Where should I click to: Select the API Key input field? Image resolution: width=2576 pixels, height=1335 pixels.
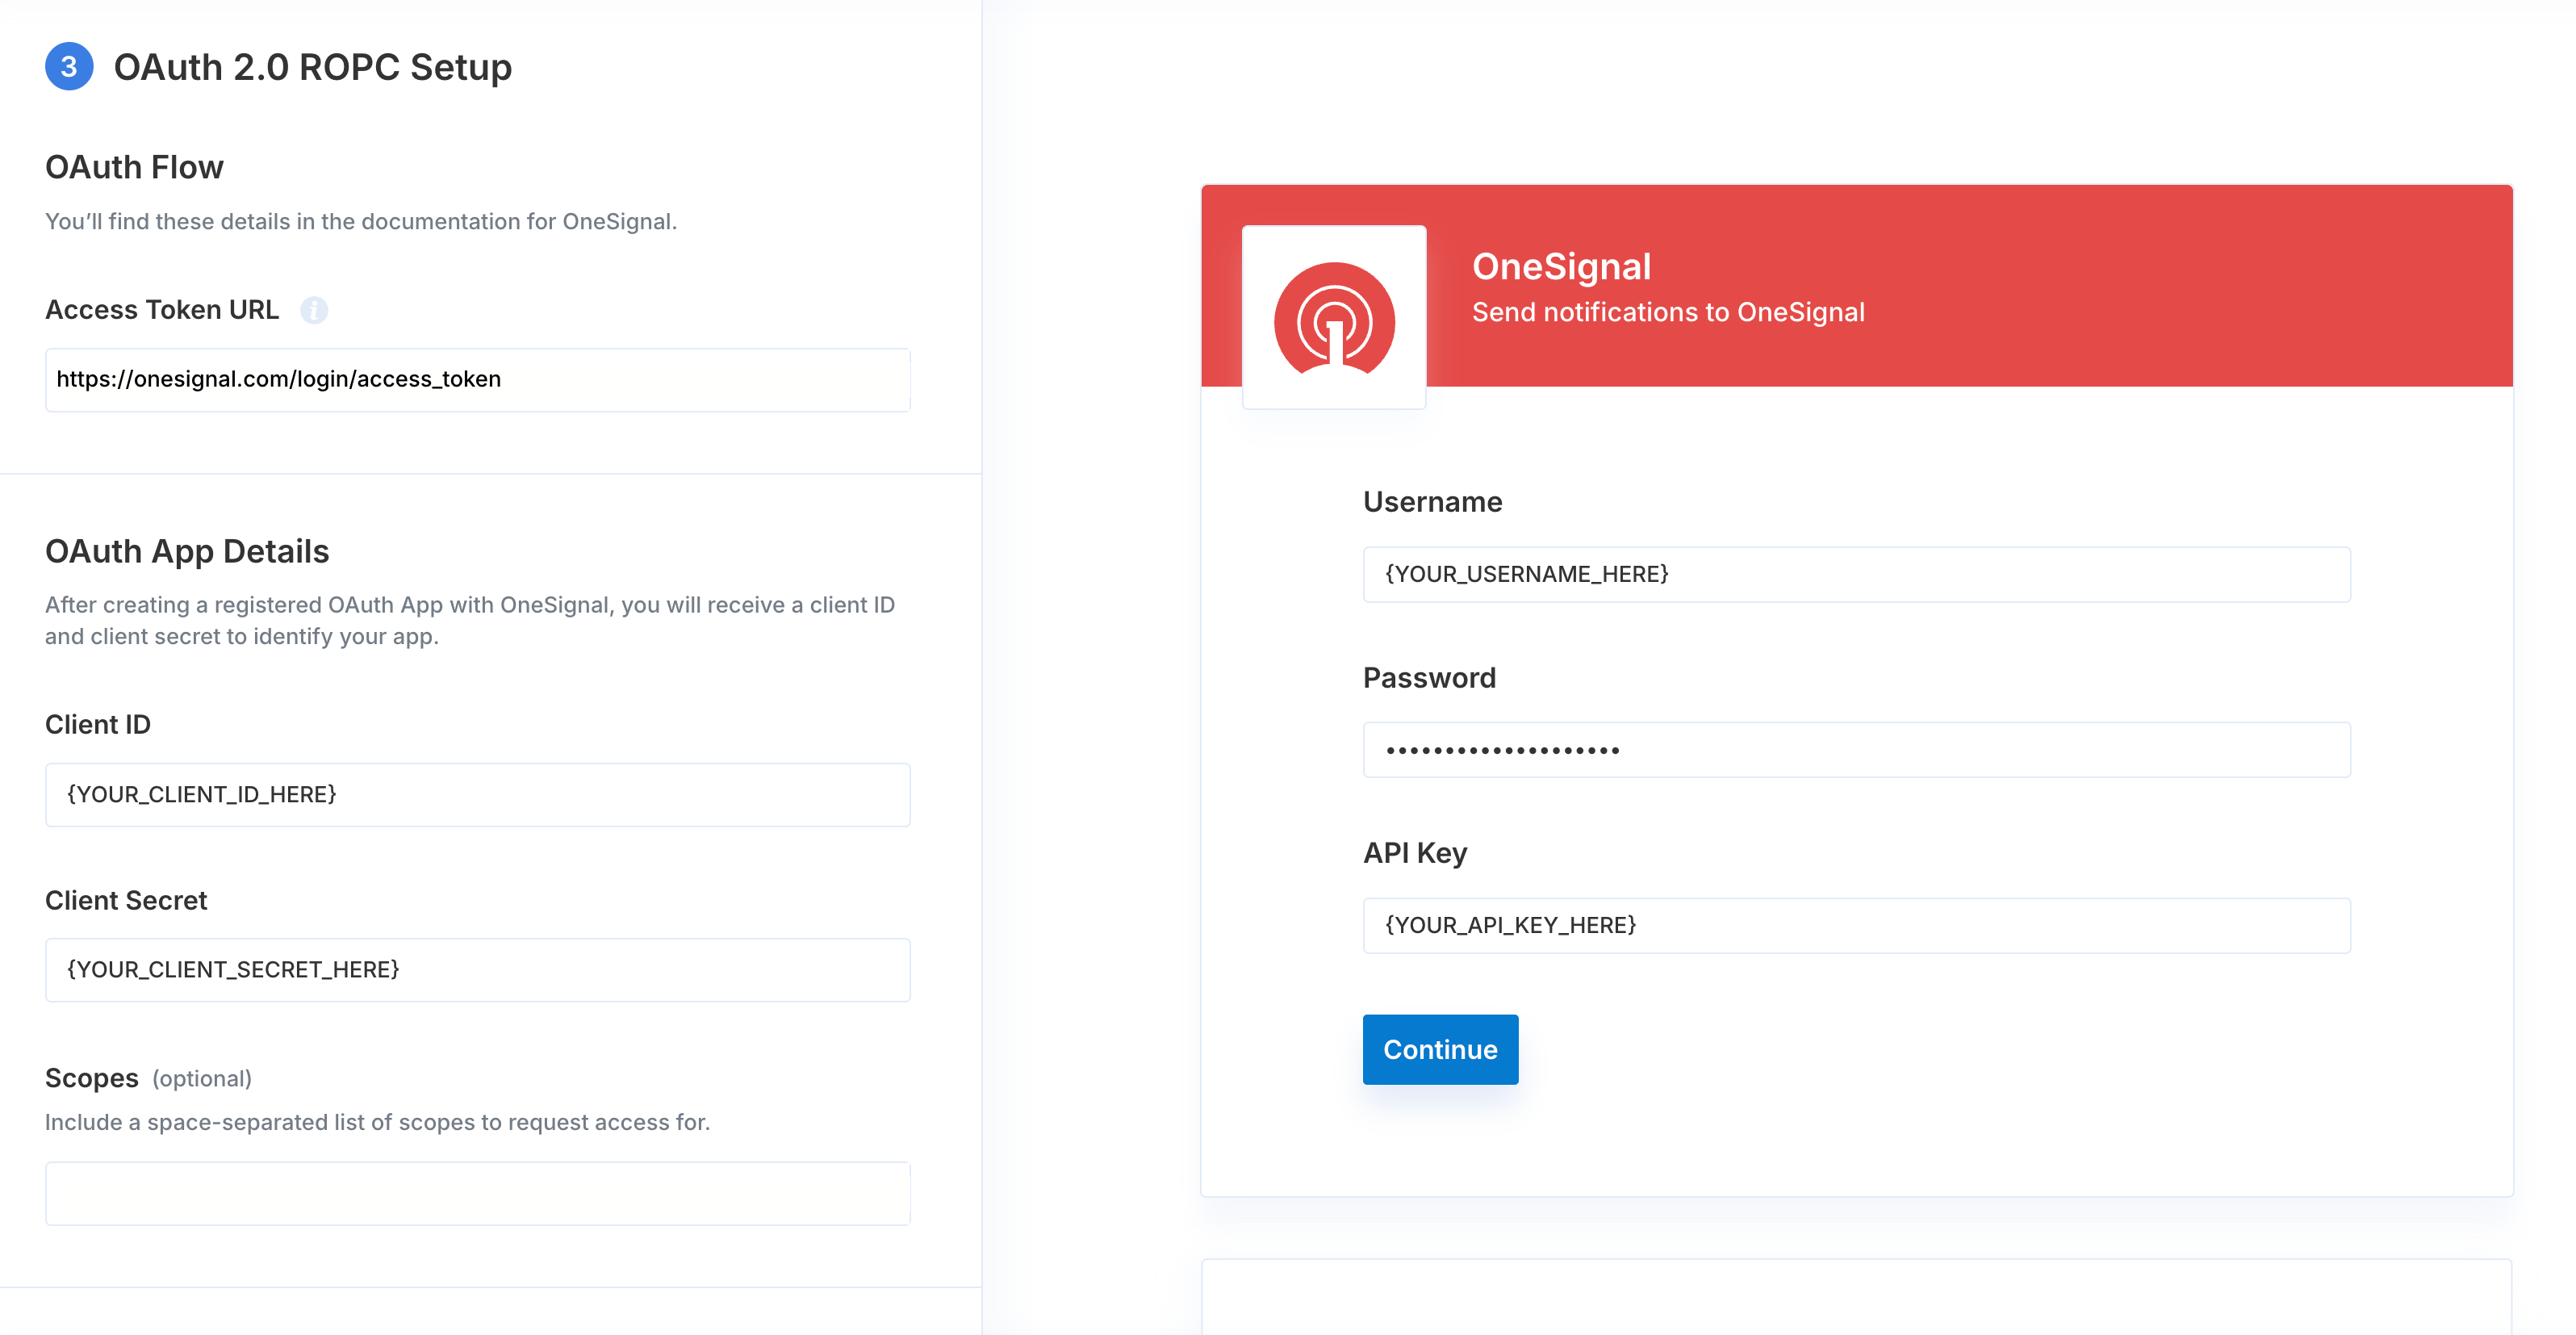[1857, 926]
